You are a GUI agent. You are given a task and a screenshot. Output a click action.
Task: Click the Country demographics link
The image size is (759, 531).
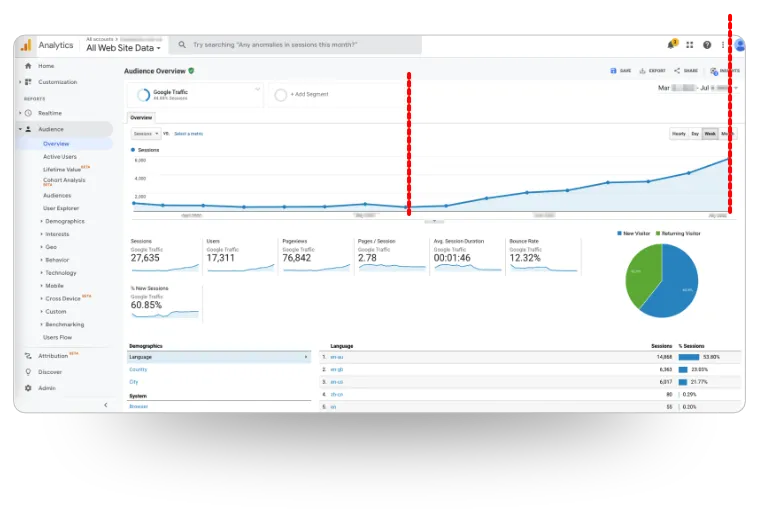pyautogui.click(x=138, y=369)
